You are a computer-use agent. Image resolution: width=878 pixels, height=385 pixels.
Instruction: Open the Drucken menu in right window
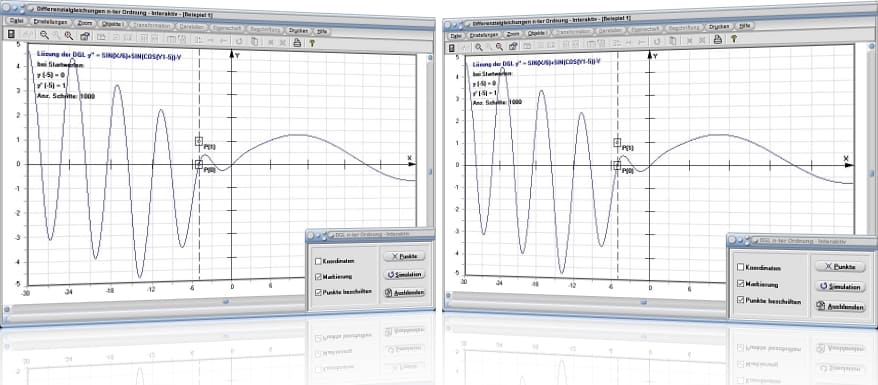[x=718, y=26]
